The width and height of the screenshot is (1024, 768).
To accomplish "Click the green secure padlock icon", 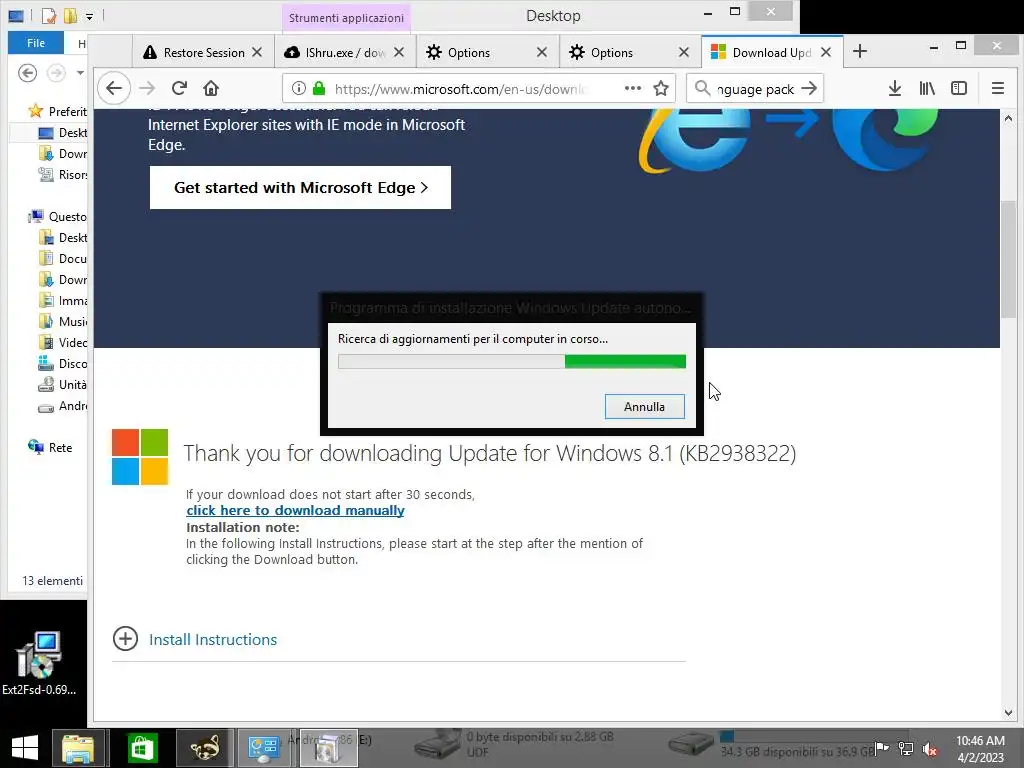I will (x=319, y=88).
